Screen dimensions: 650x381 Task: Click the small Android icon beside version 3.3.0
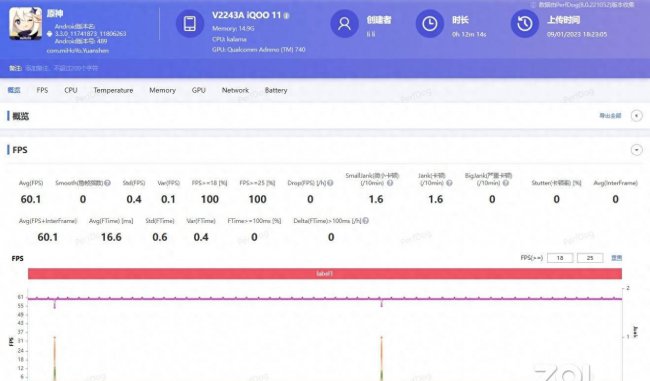(50, 34)
